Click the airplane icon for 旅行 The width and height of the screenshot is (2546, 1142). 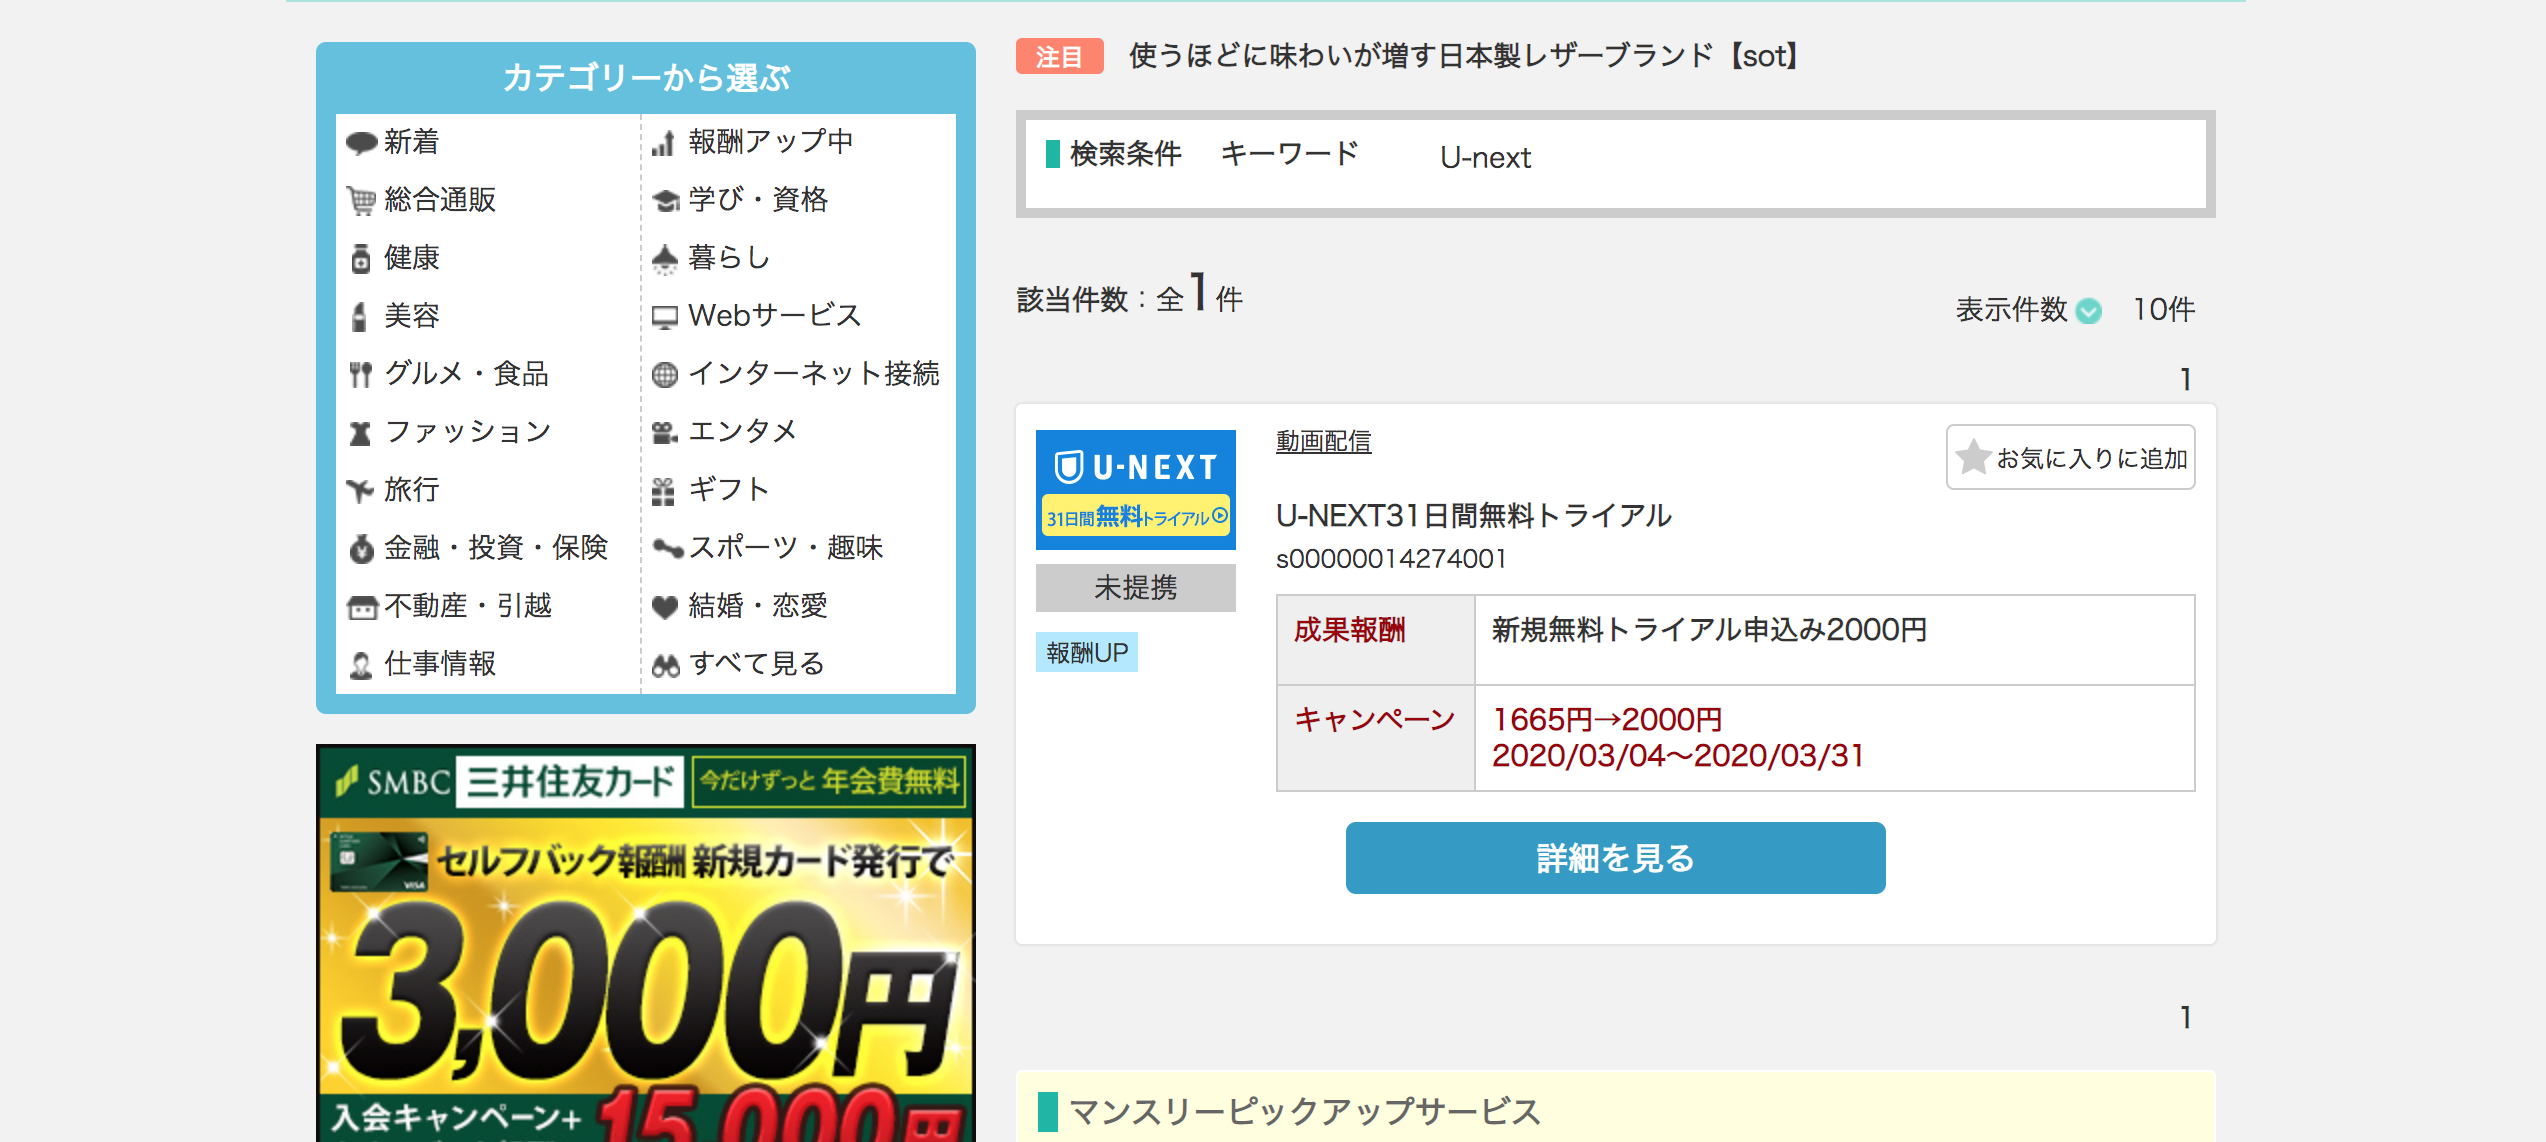360,490
